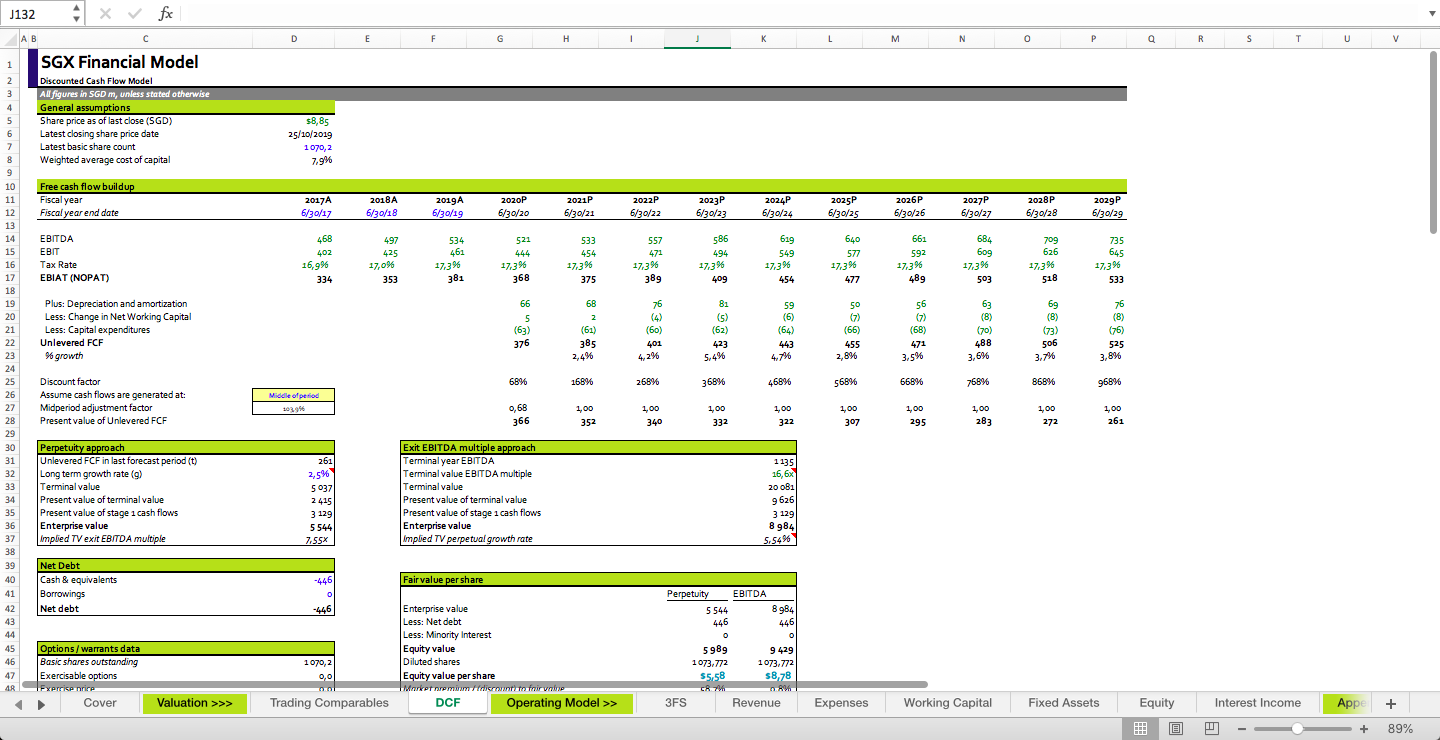Select column D header

click(x=293, y=39)
